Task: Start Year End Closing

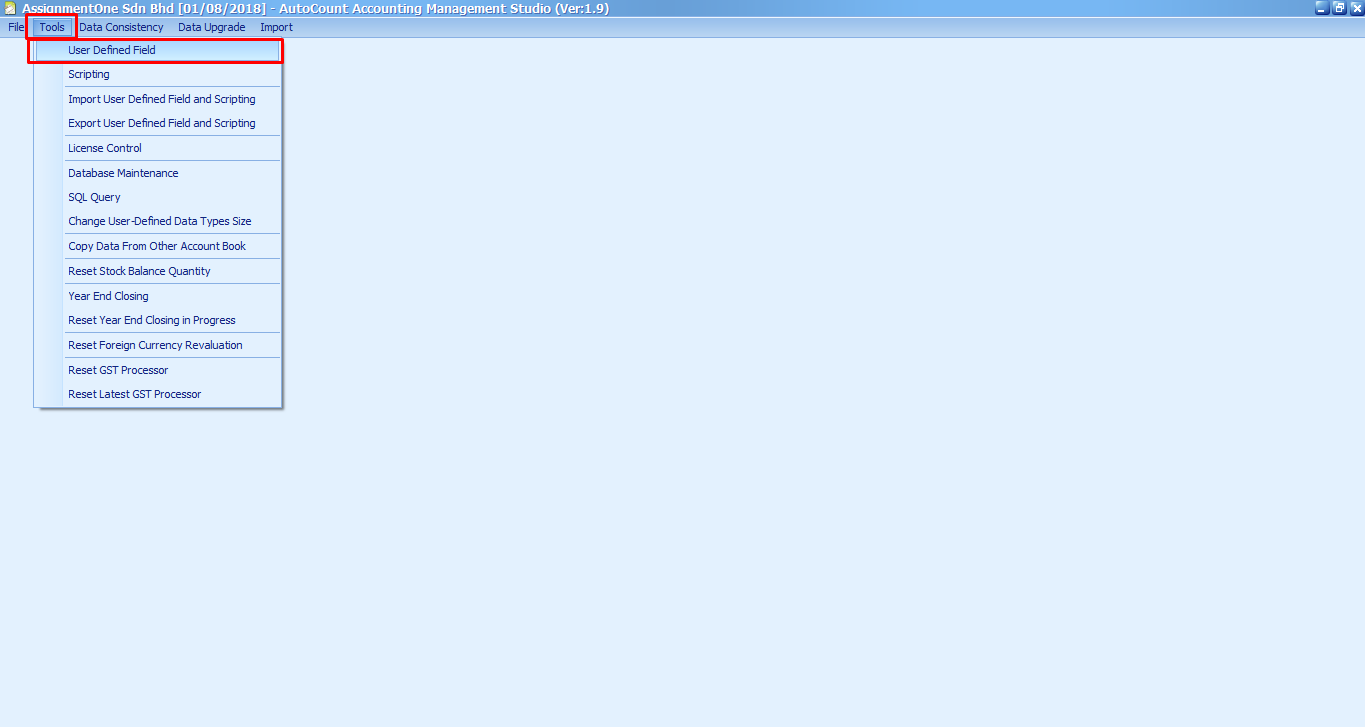Action: (158, 296)
